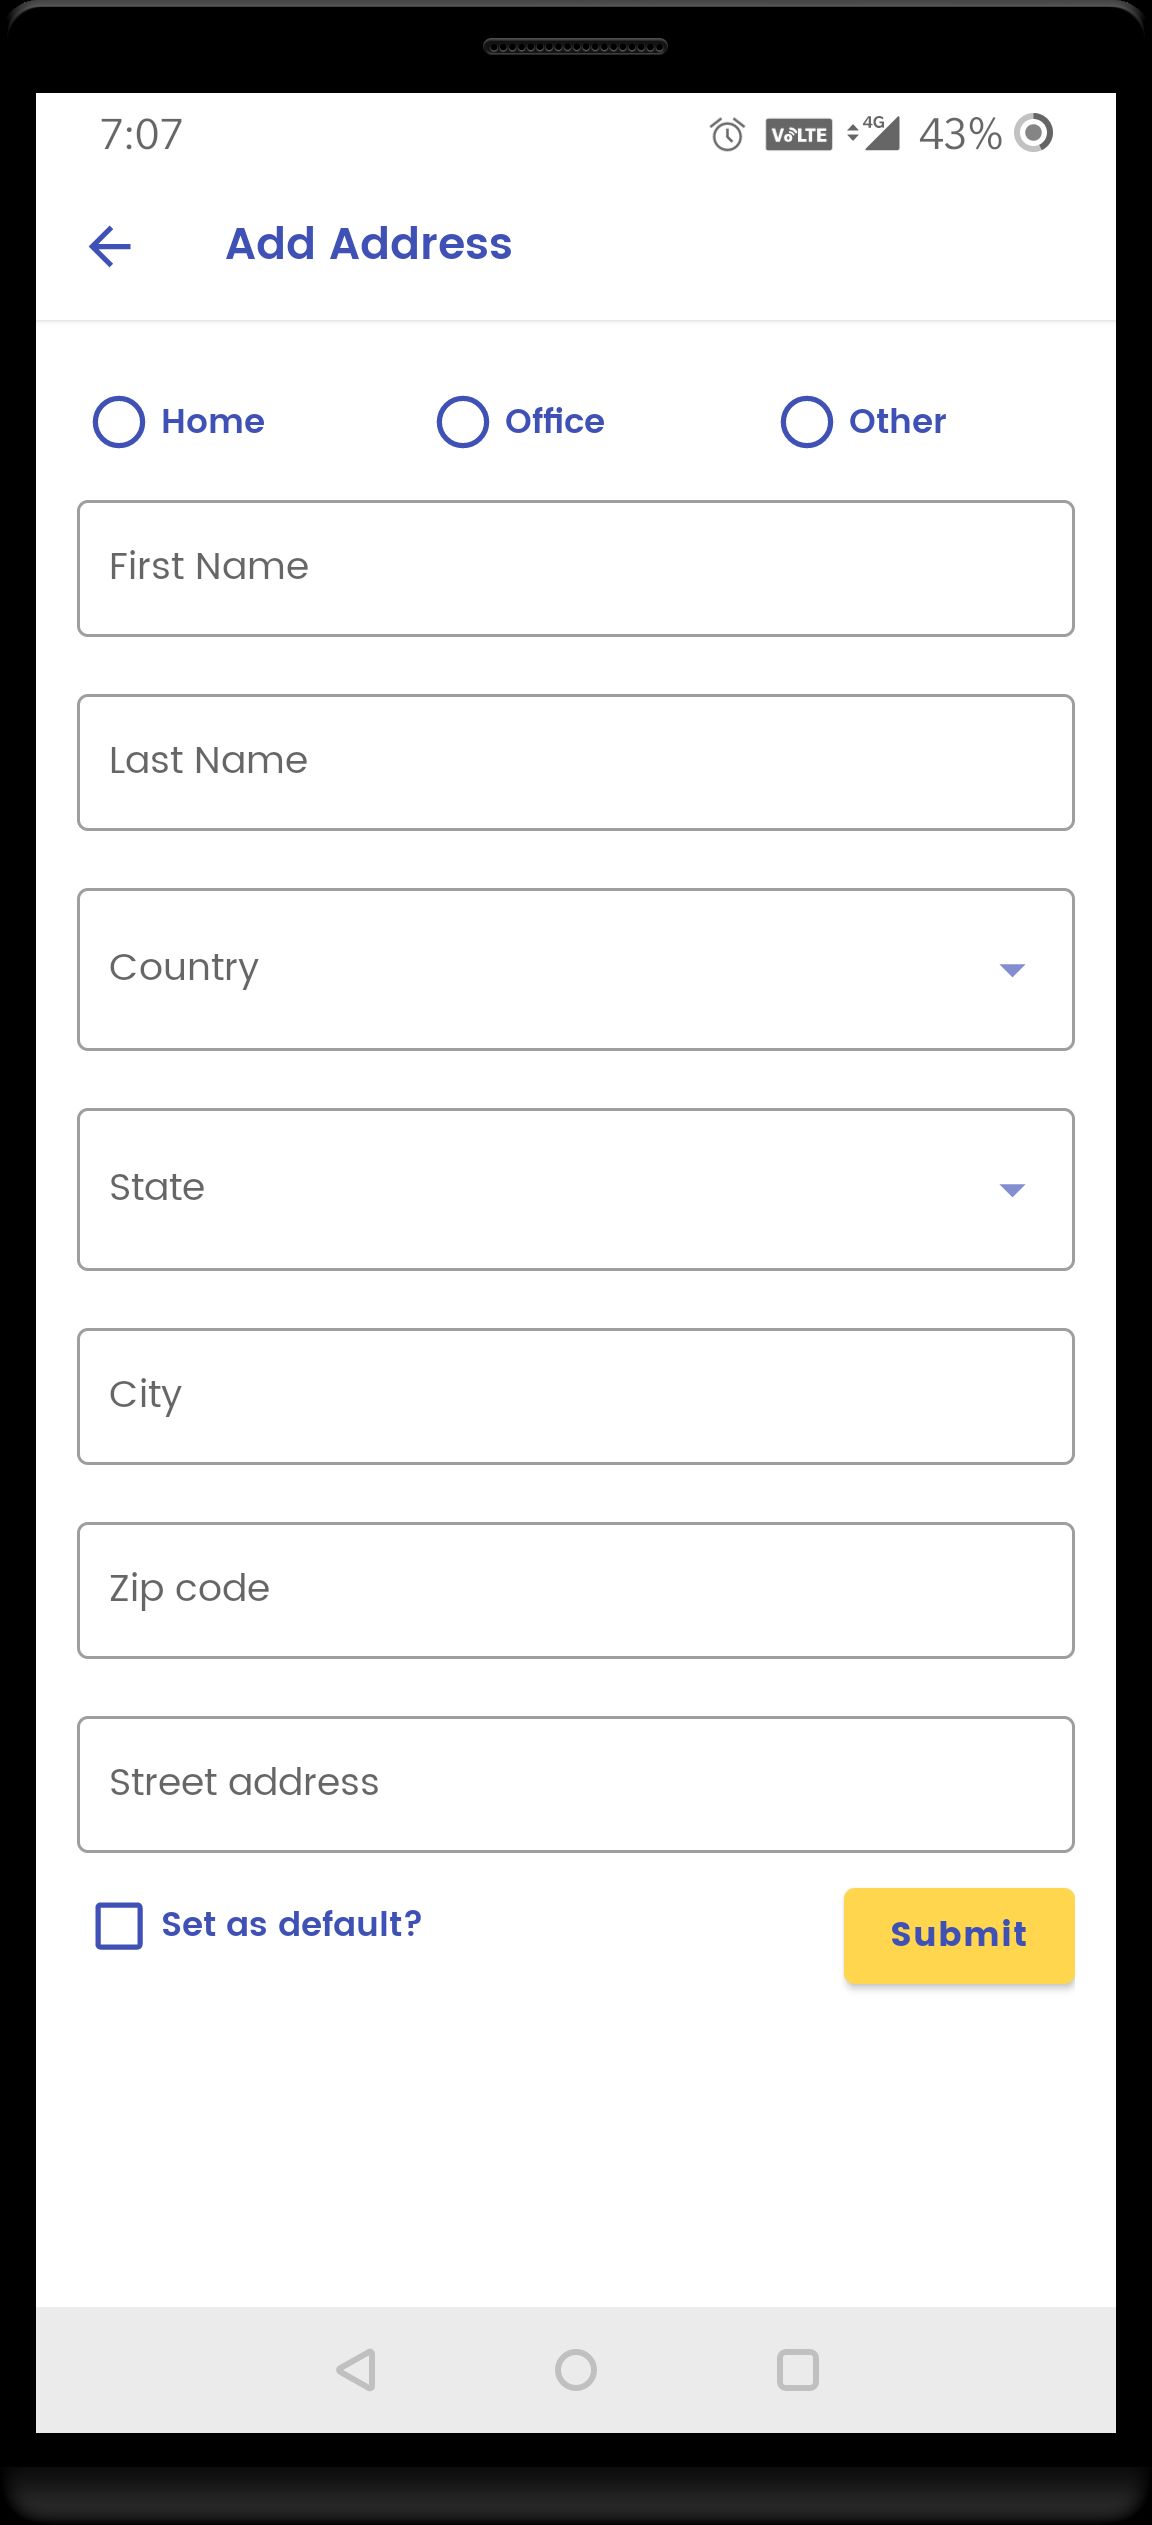Tap the back arrow icon

tap(110, 246)
